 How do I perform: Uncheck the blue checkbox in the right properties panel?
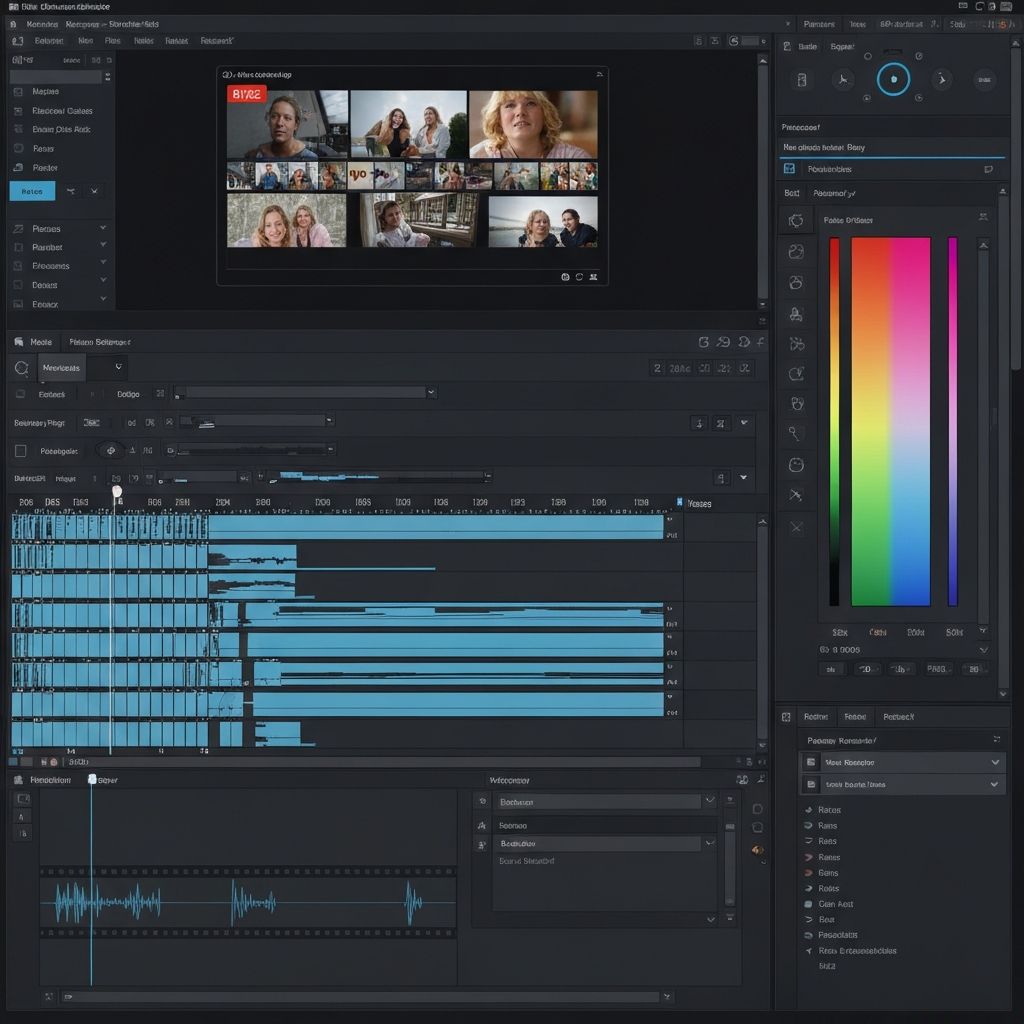pyautogui.click(x=789, y=169)
